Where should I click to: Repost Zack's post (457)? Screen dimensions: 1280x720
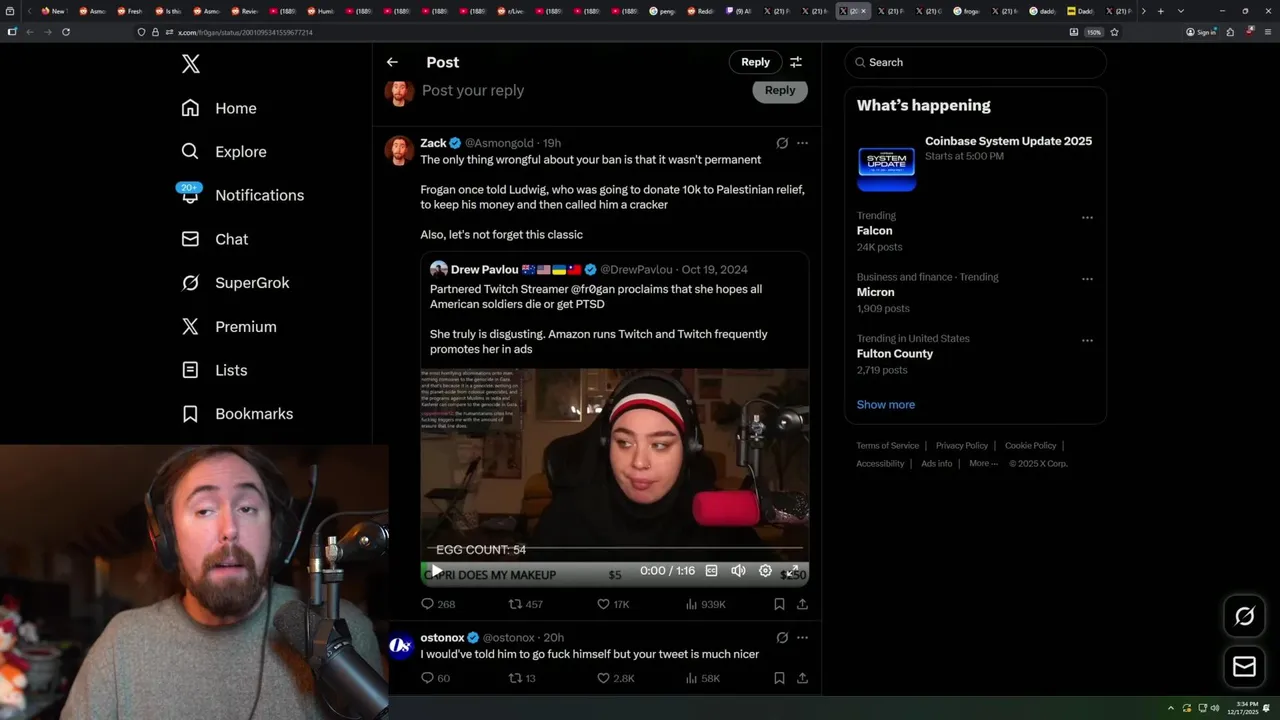(x=526, y=604)
